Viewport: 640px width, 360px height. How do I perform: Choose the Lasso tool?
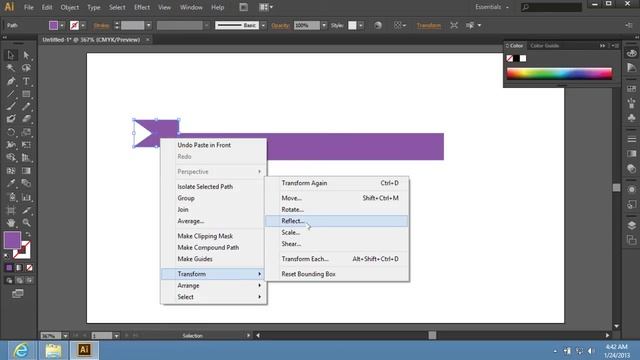(x=26, y=68)
